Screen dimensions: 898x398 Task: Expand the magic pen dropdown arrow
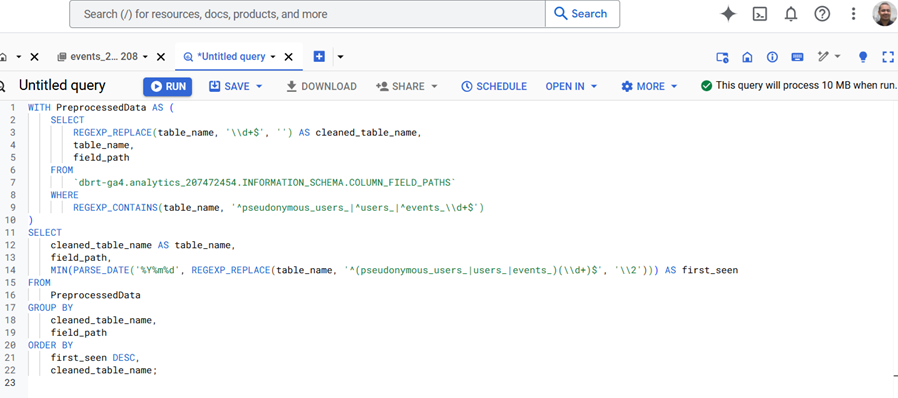point(838,56)
